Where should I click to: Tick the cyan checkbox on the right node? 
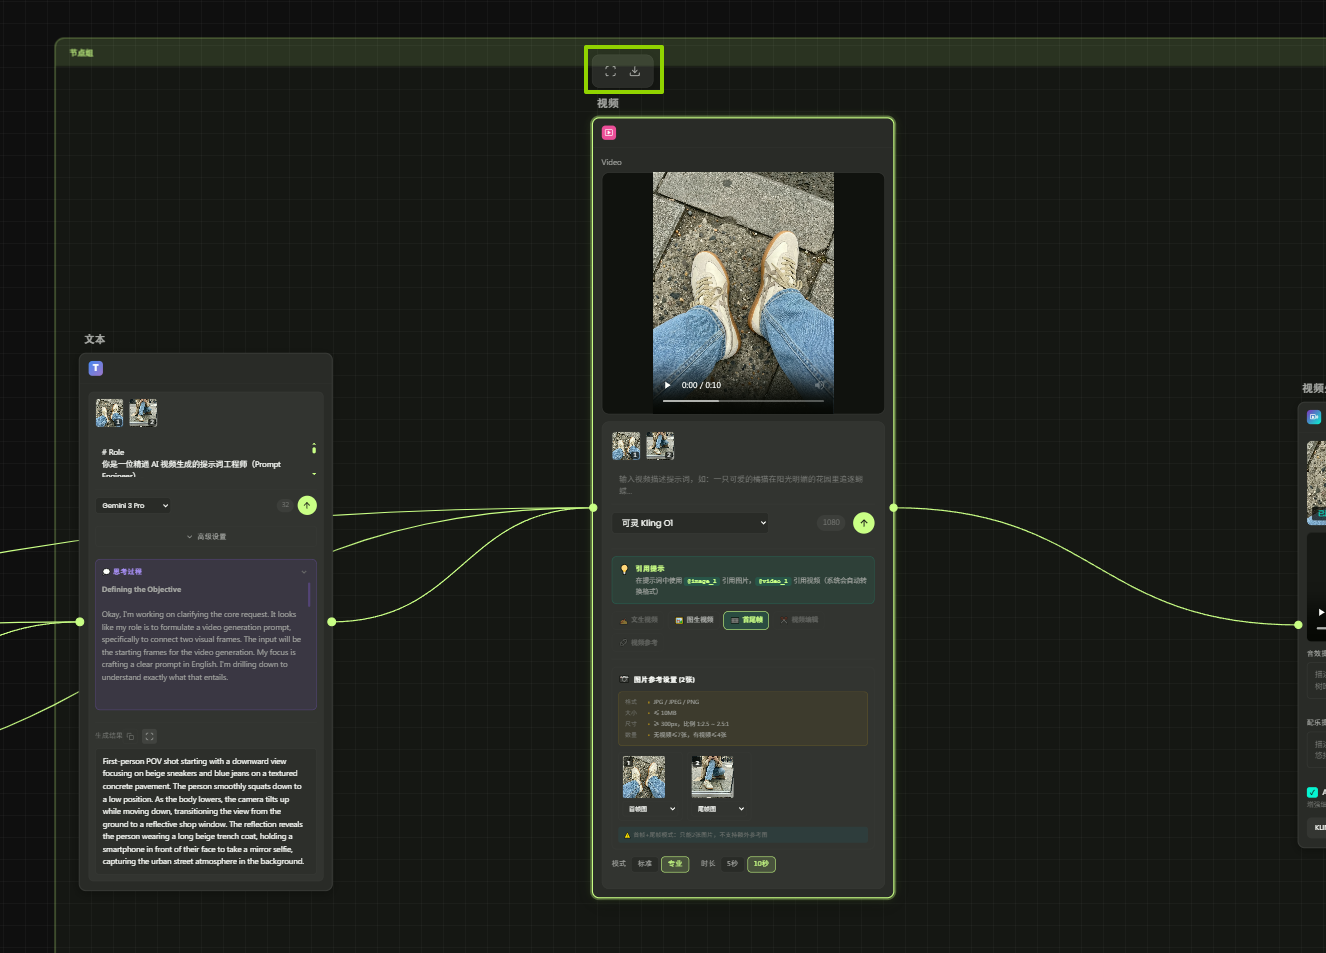click(1312, 792)
